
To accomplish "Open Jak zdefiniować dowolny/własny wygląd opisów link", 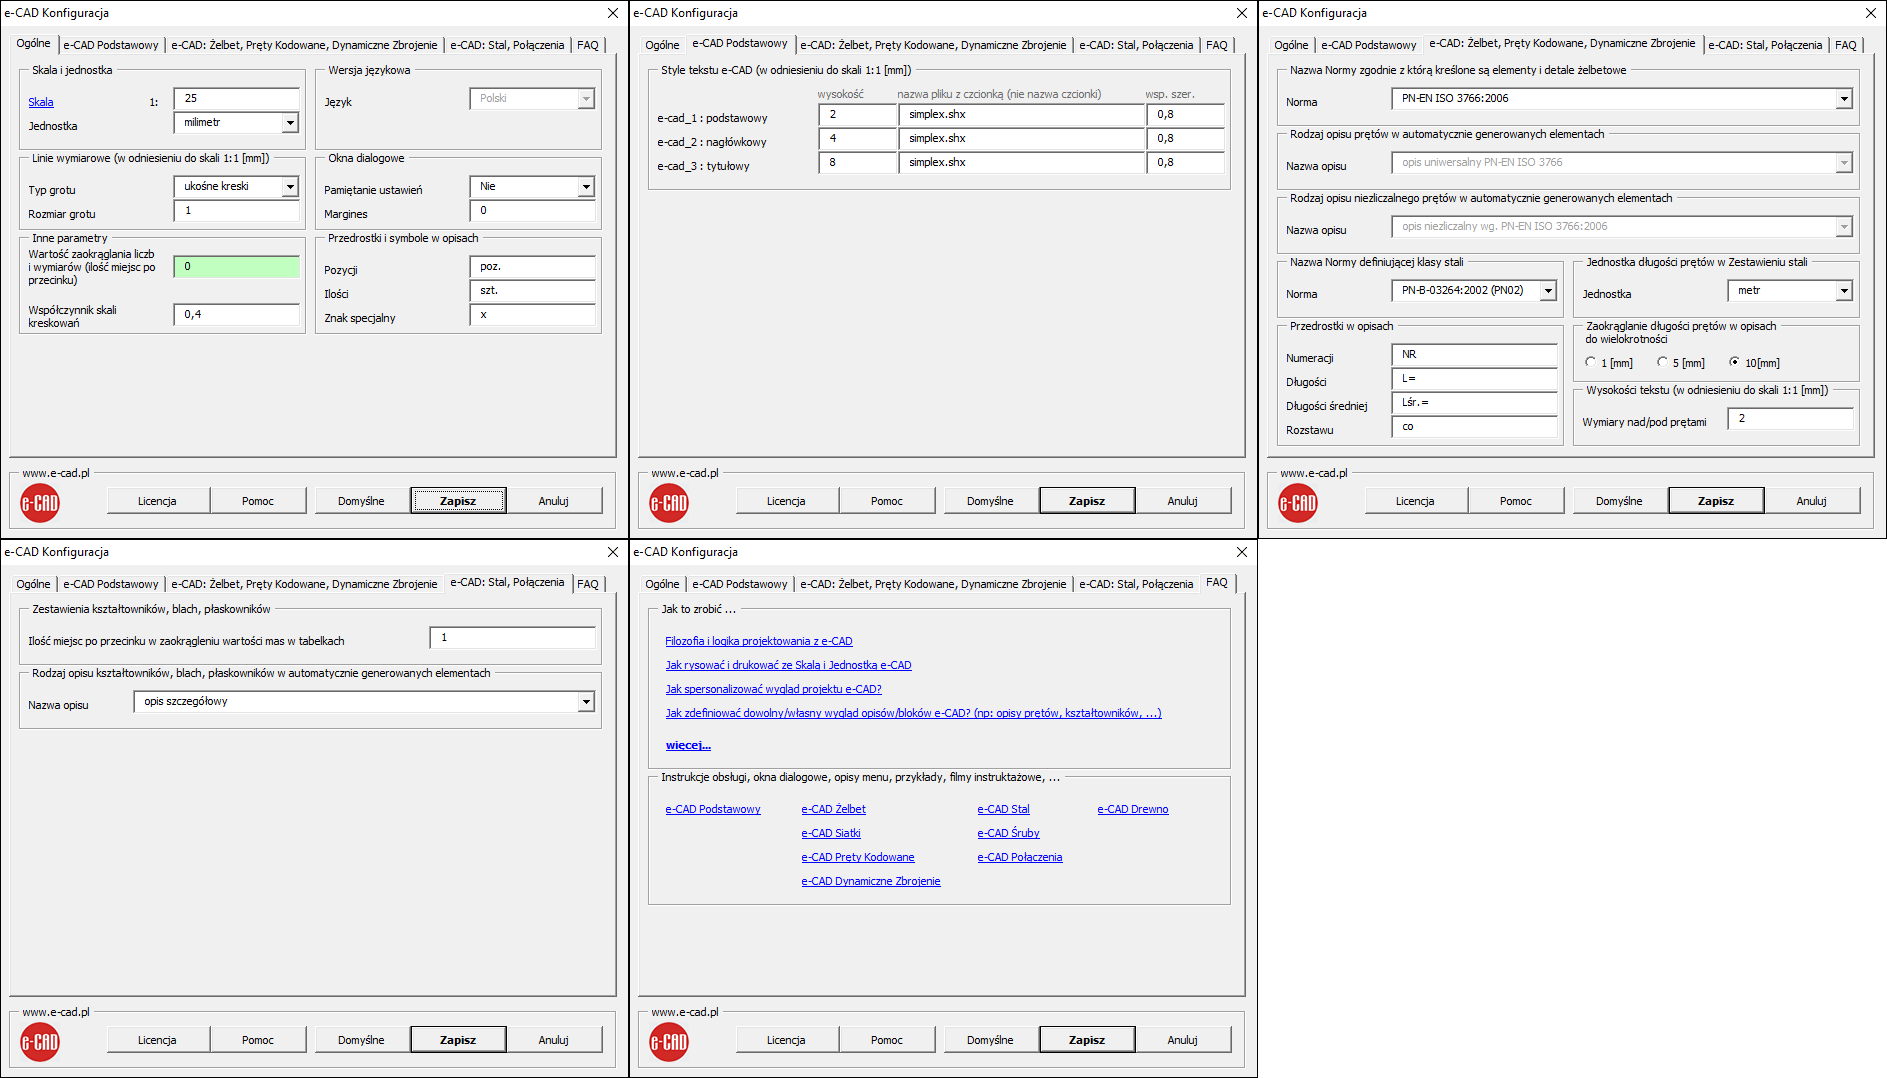I will 914,713.
